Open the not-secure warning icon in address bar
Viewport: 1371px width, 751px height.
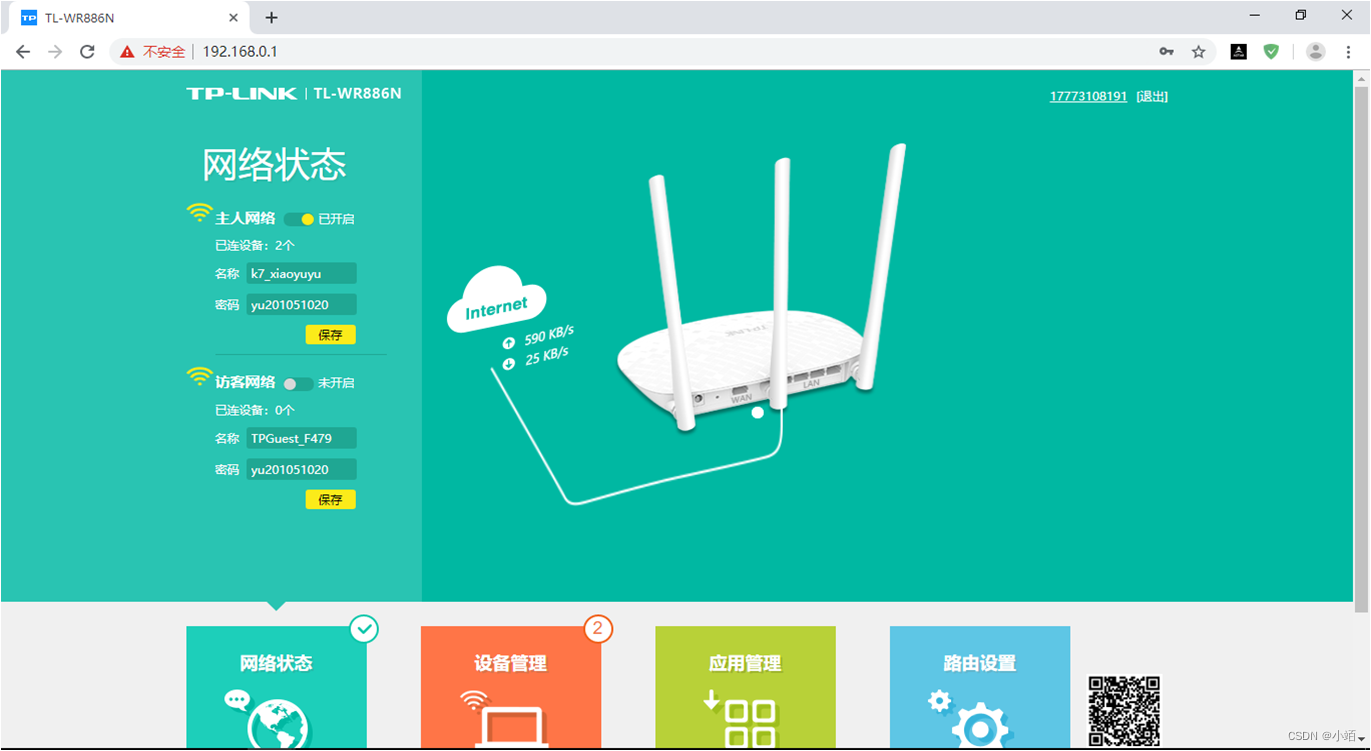[127, 51]
